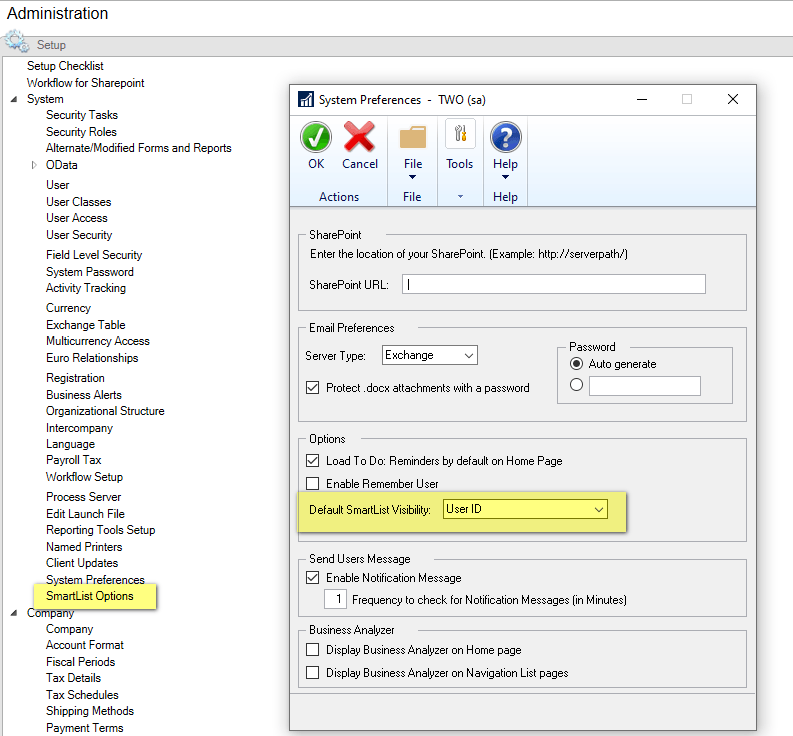Open Multicurrency Access
Viewport: 793px width, 736px height.
98,341
